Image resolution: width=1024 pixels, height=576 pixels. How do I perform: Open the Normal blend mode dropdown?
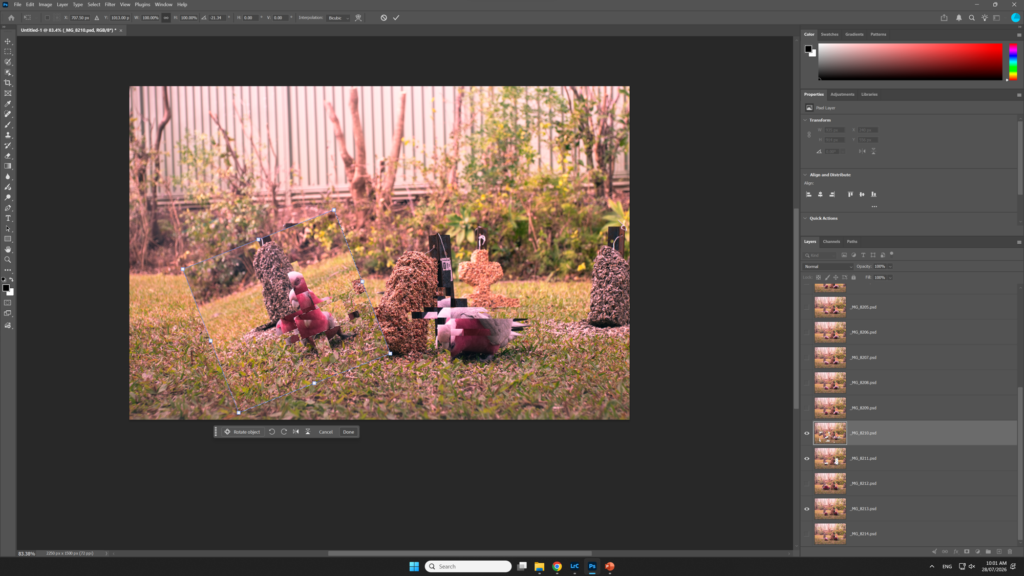pos(827,266)
